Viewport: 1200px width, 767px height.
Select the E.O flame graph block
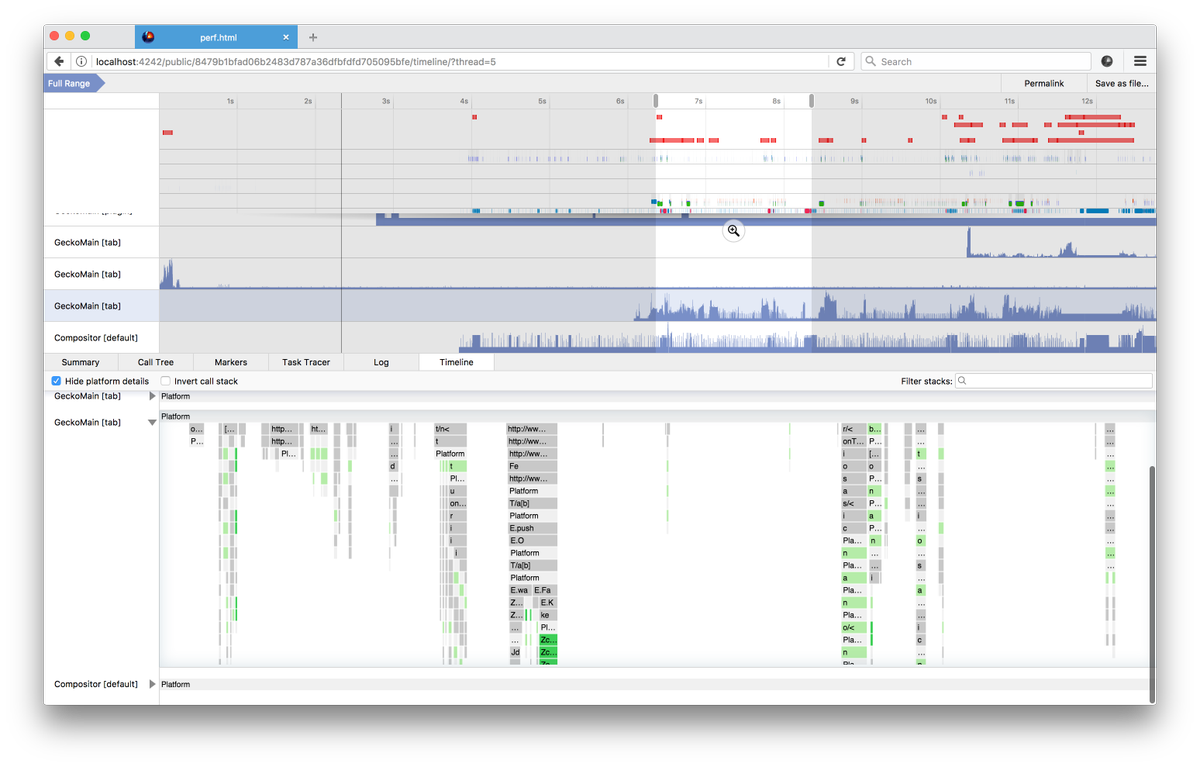pos(532,540)
